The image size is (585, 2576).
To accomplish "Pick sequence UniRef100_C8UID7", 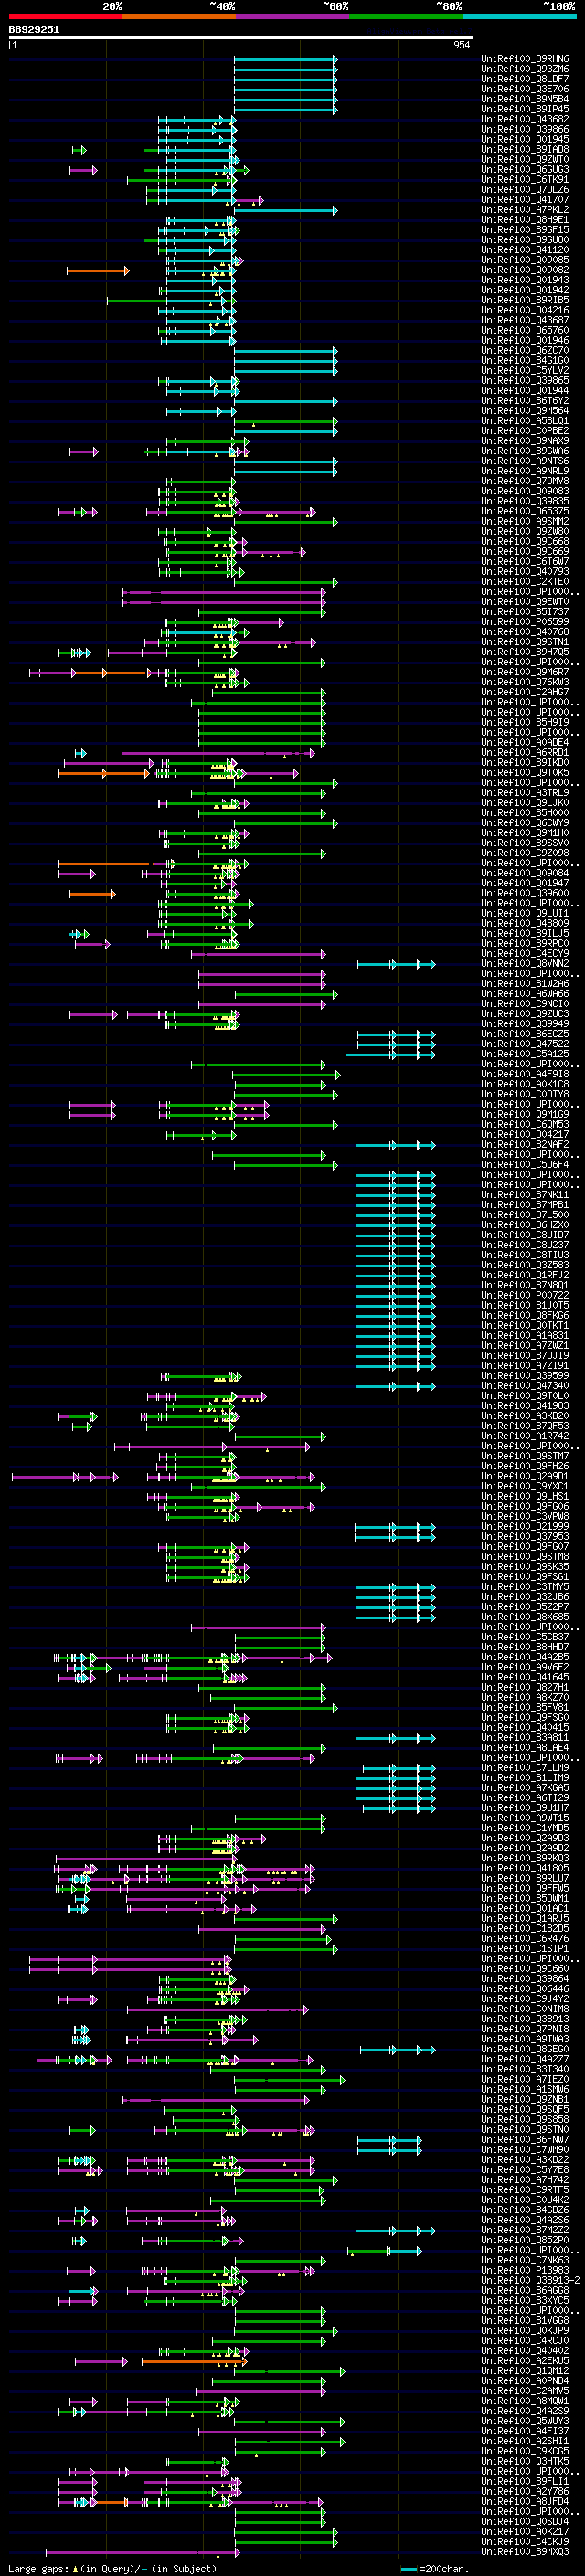I will point(525,1235).
